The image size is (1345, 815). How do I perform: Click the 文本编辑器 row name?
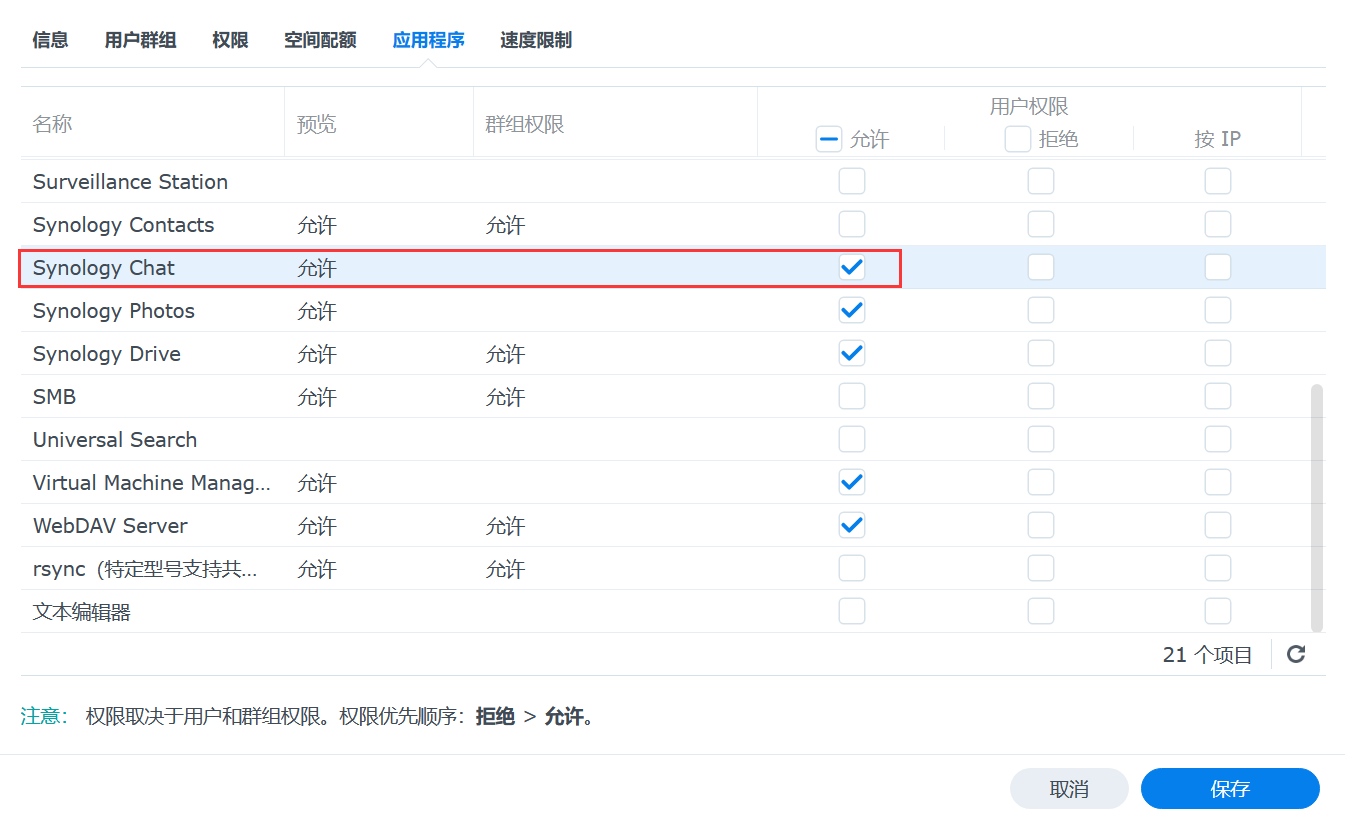[81, 611]
